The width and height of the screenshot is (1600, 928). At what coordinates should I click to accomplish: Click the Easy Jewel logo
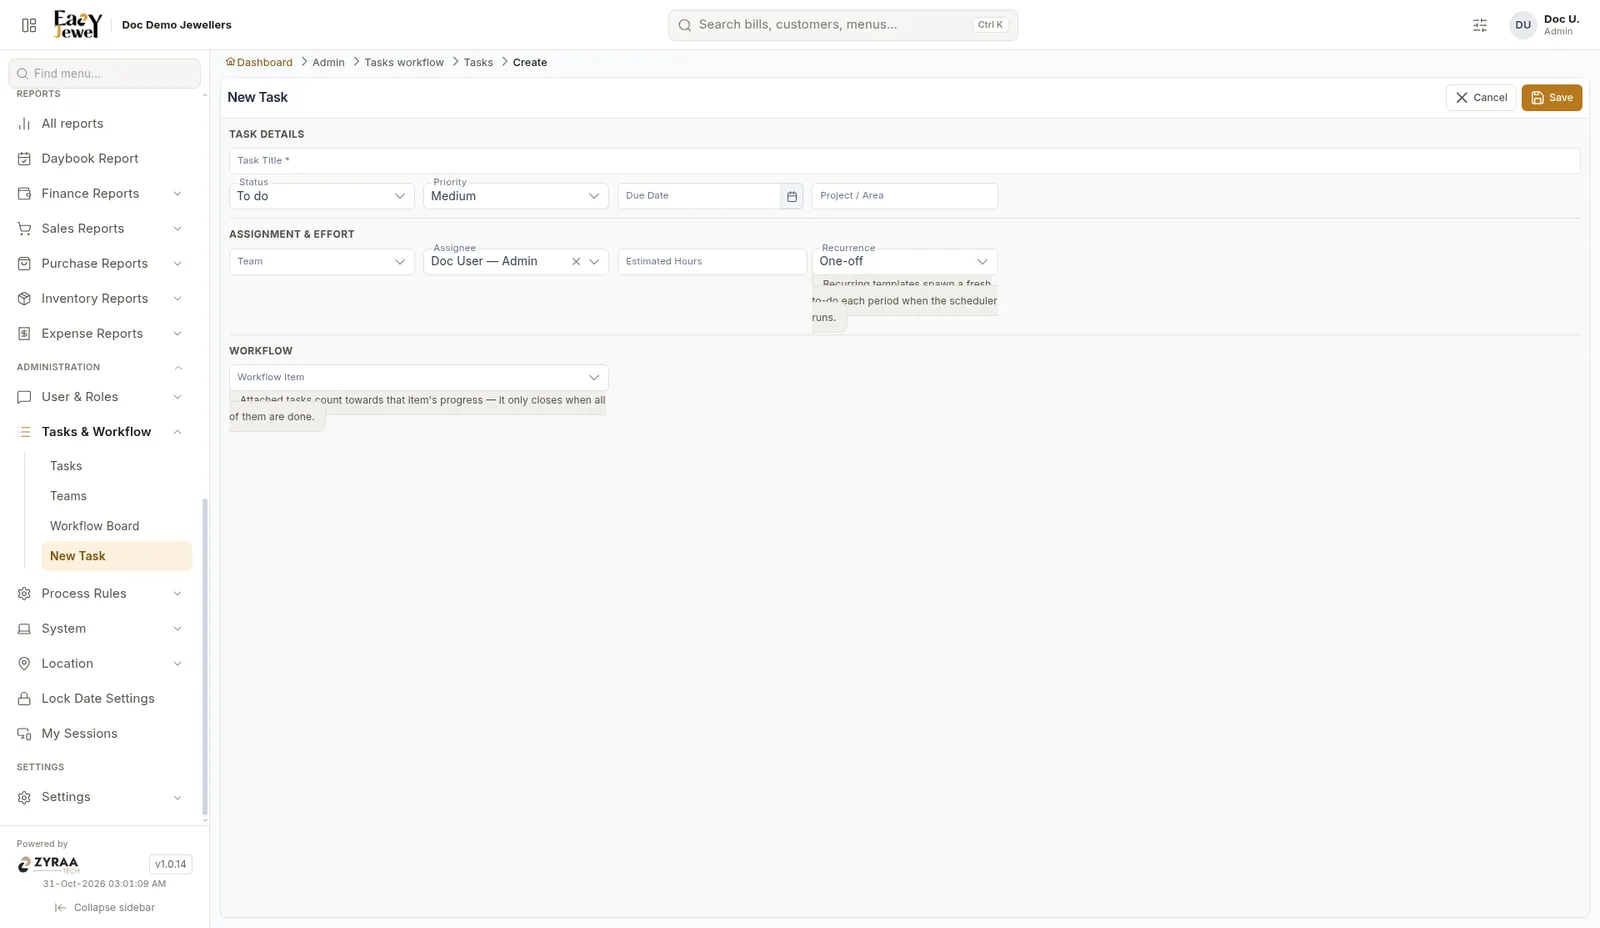[x=78, y=24]
